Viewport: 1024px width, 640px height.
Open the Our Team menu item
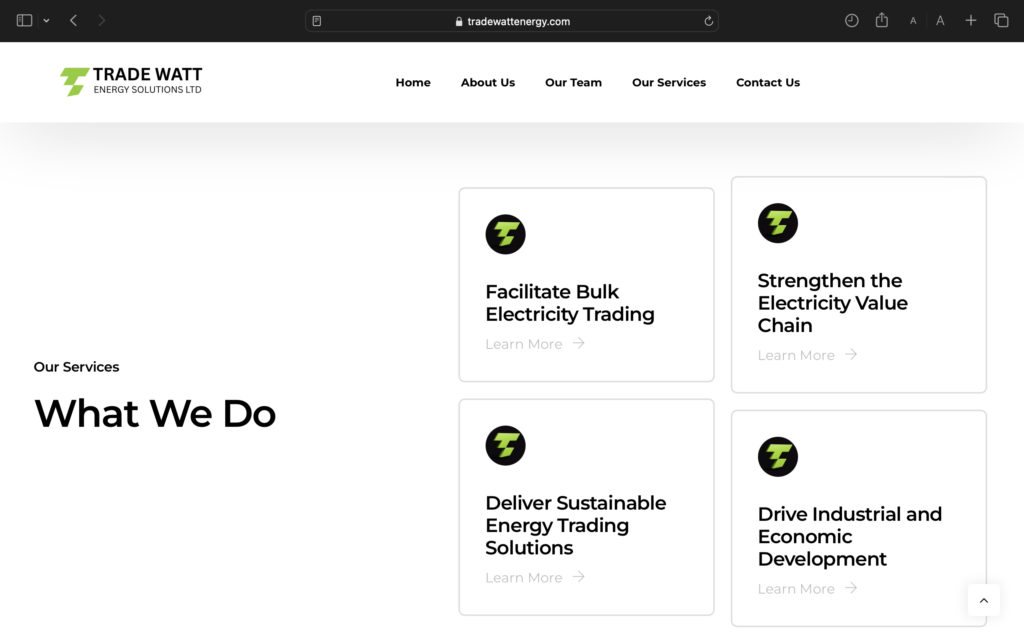click(x=573, y=82)
